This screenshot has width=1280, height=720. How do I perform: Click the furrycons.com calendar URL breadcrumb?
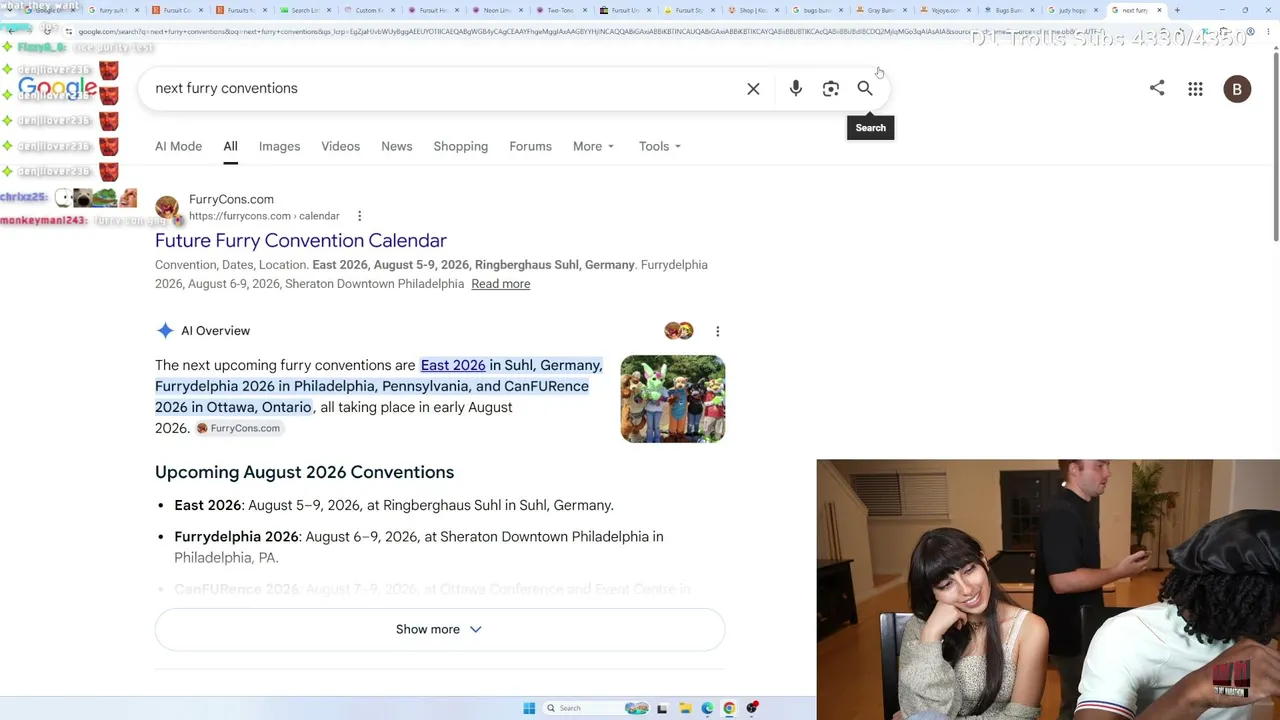point(264,216)
